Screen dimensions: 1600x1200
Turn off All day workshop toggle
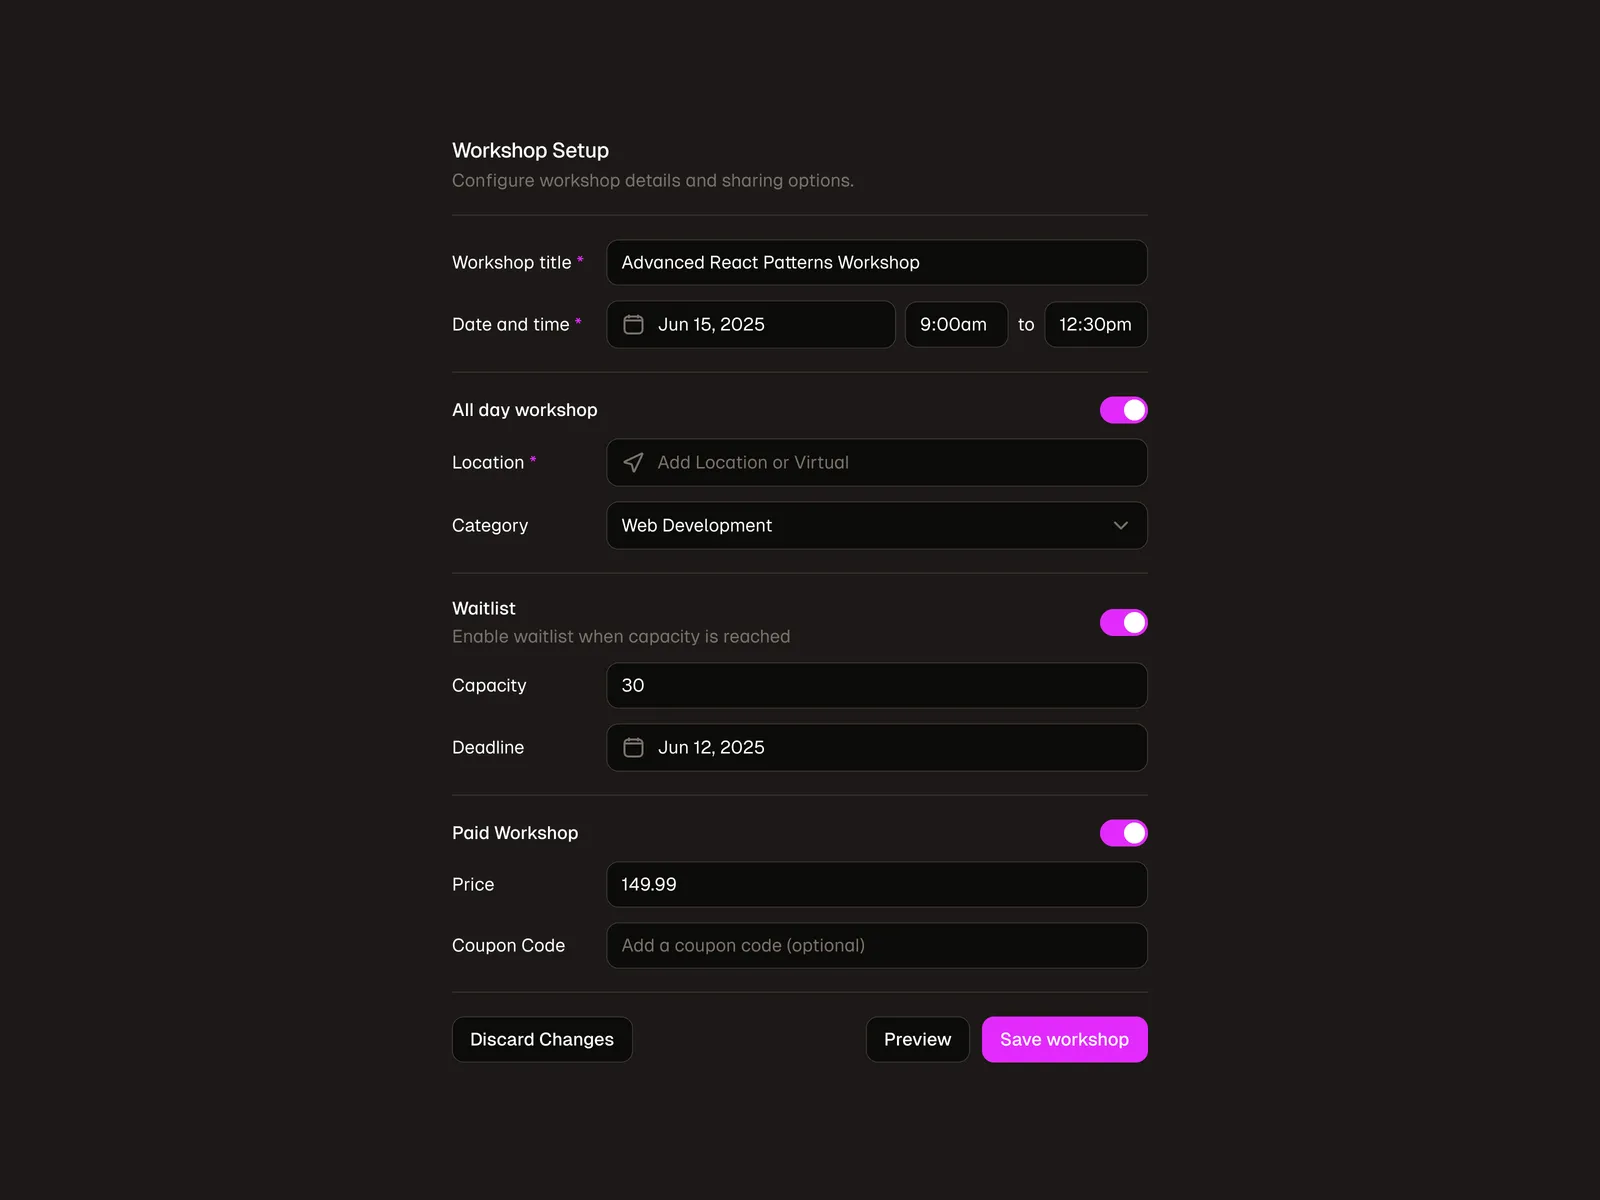tap(1123, 410)
